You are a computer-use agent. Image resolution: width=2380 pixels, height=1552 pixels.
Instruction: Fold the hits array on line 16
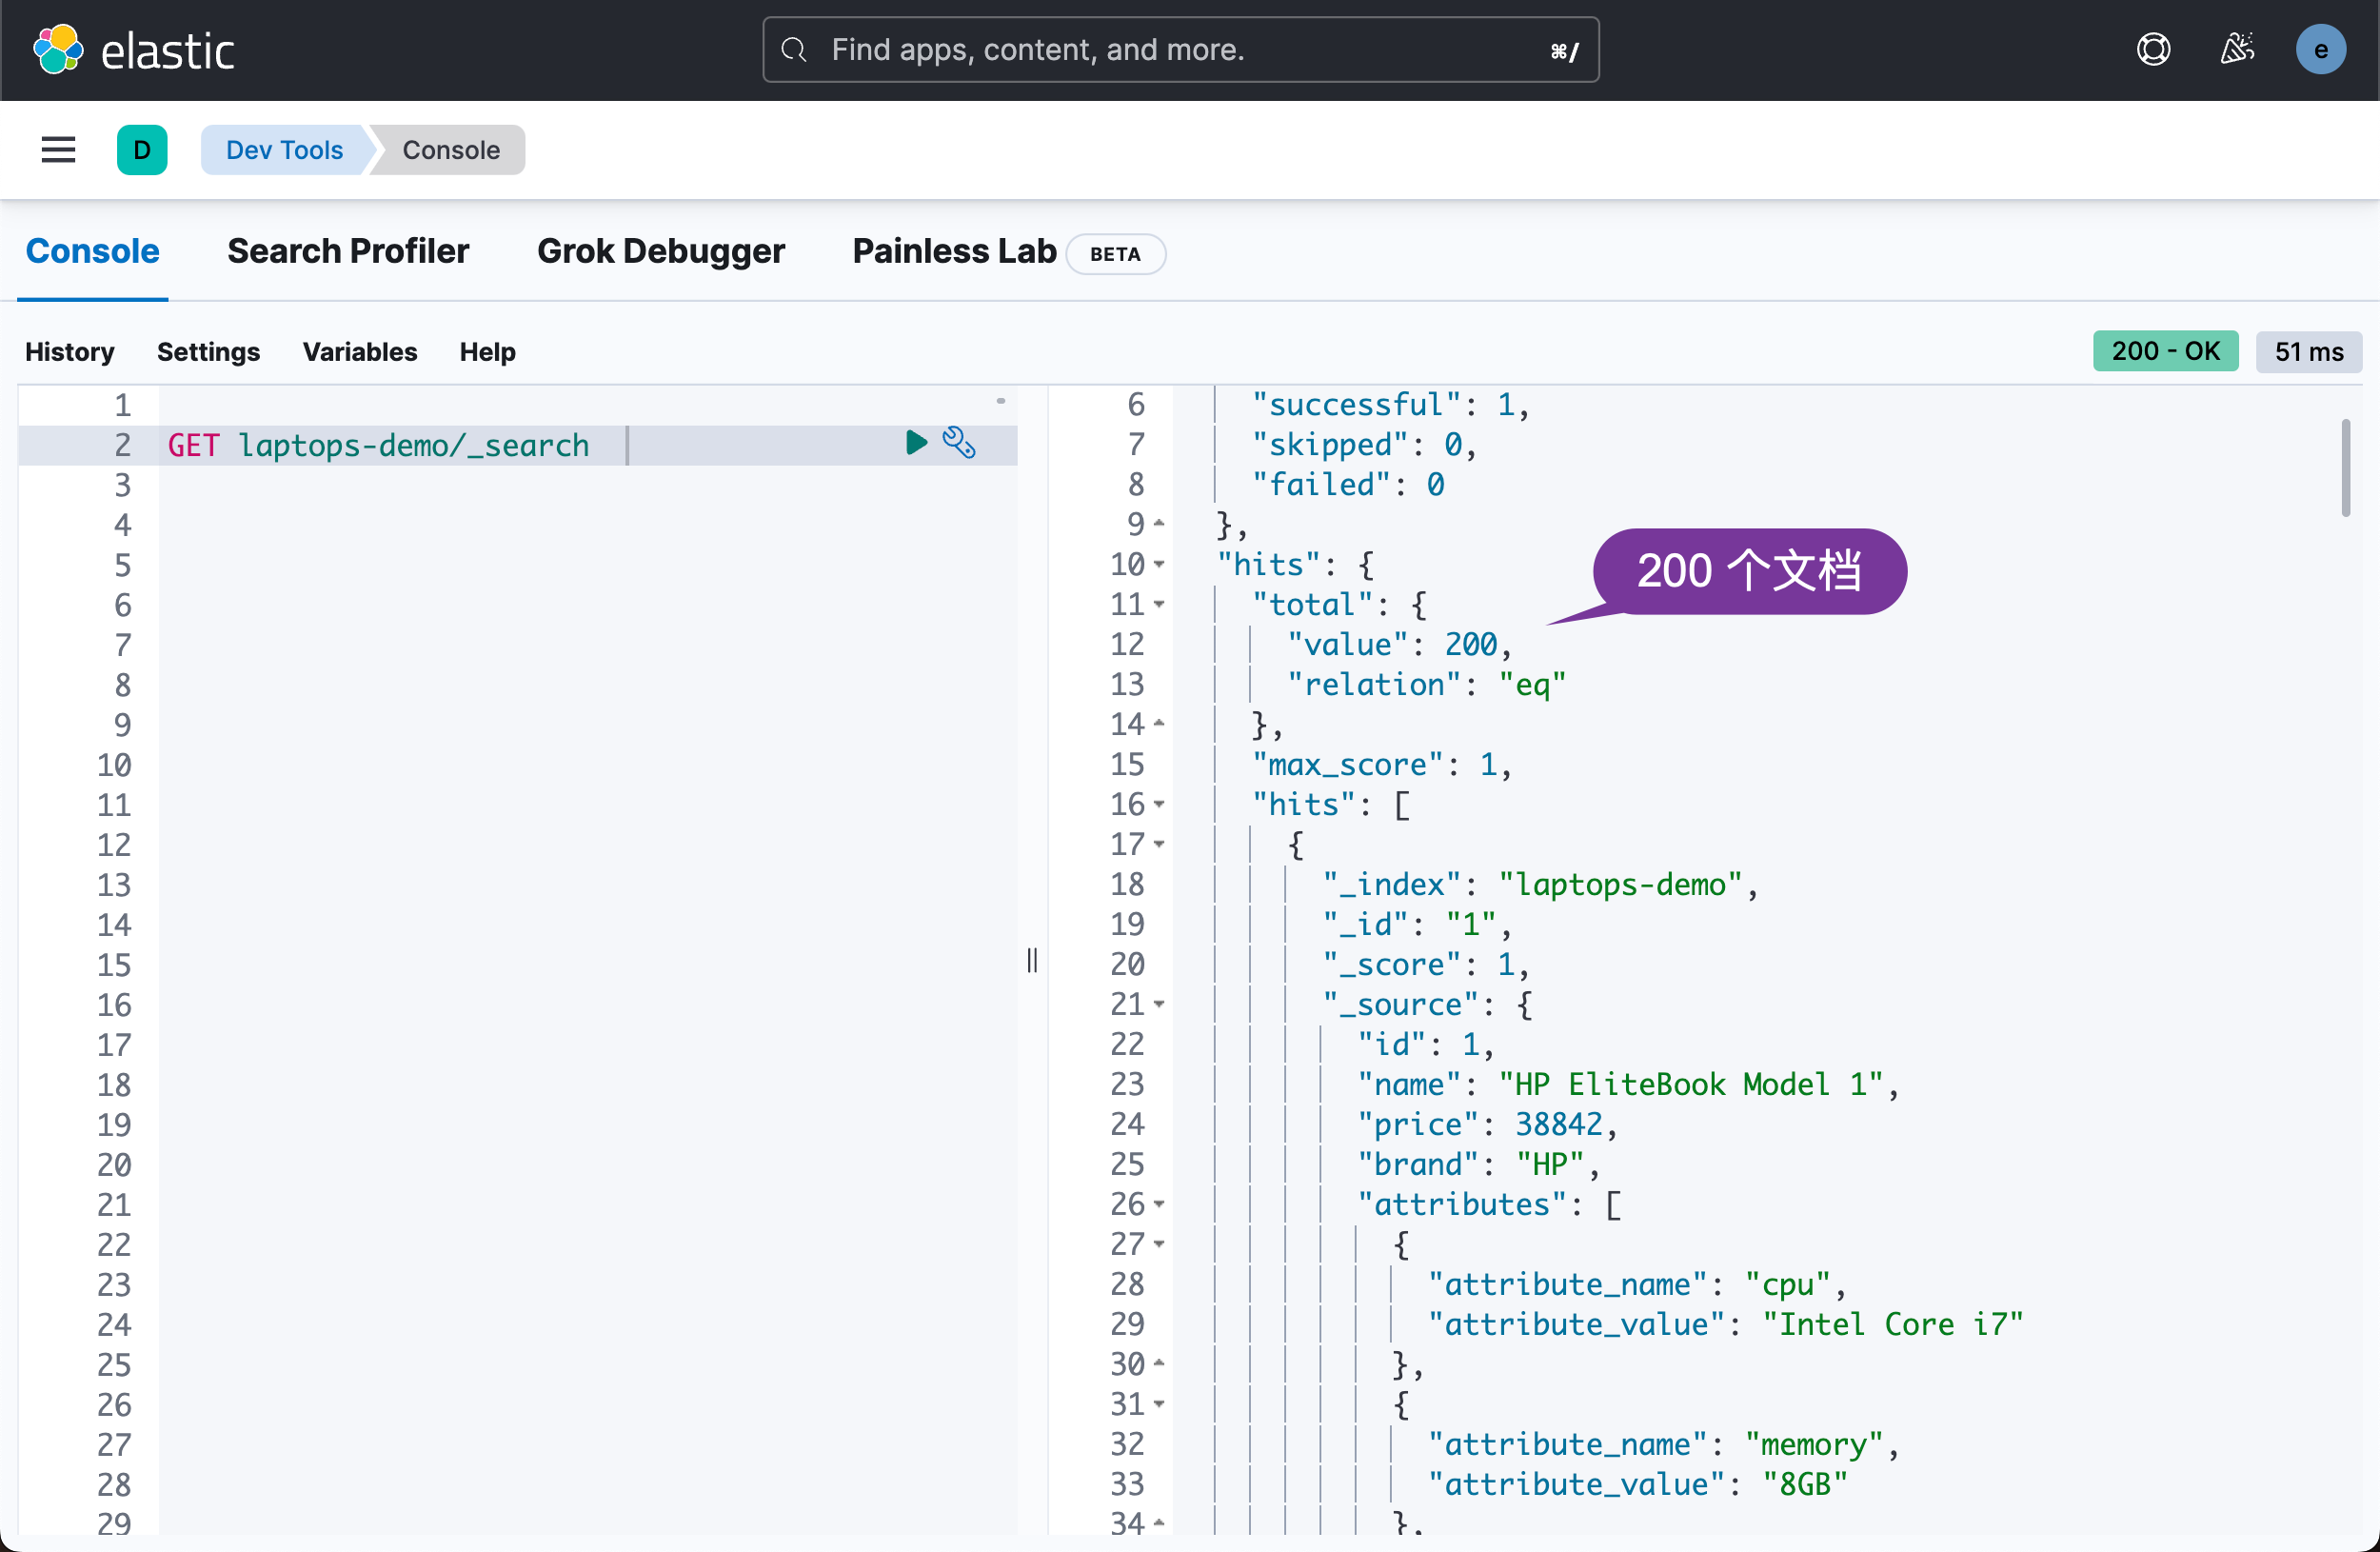(x=1159, y=805)
